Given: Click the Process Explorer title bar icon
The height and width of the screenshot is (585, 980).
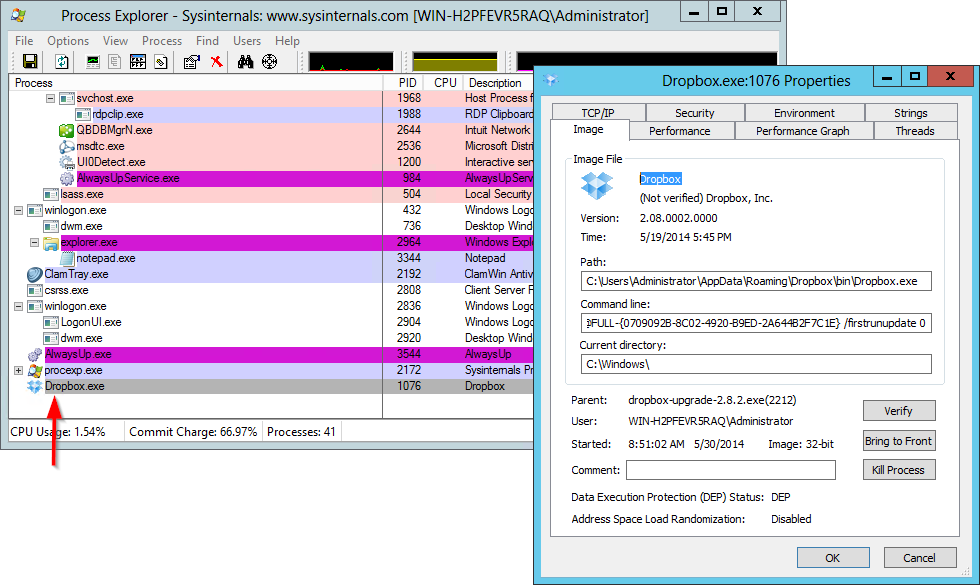Looking at the screenshot, I should click(x=19, y=15).
